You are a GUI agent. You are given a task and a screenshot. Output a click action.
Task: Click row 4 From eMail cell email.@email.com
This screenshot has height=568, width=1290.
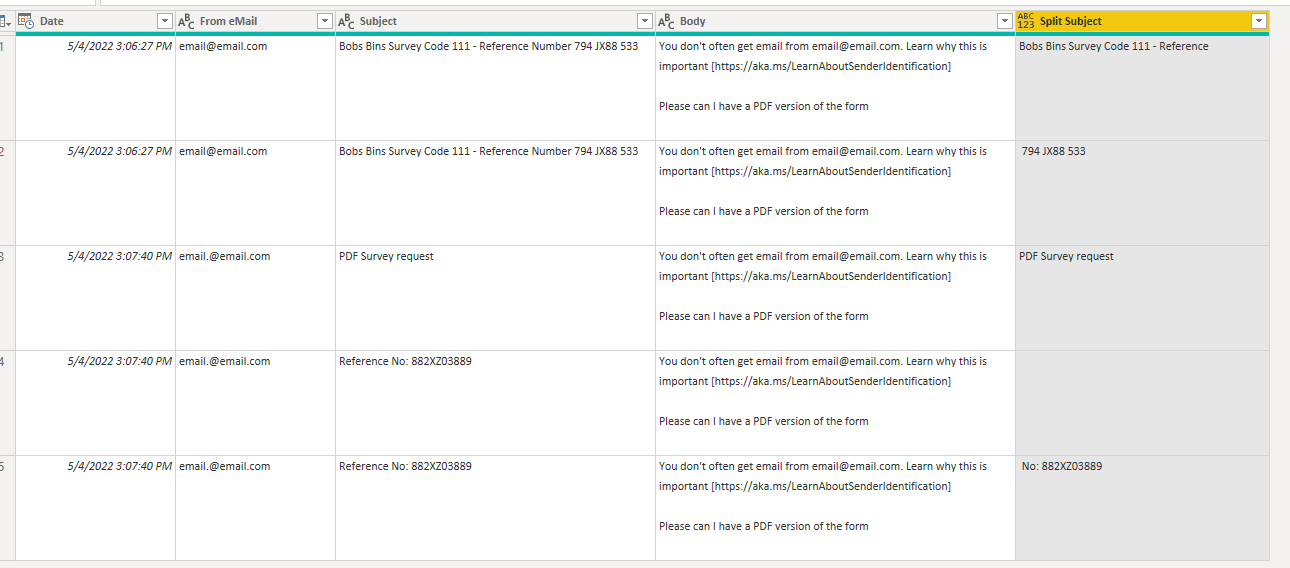click(255, 403)
